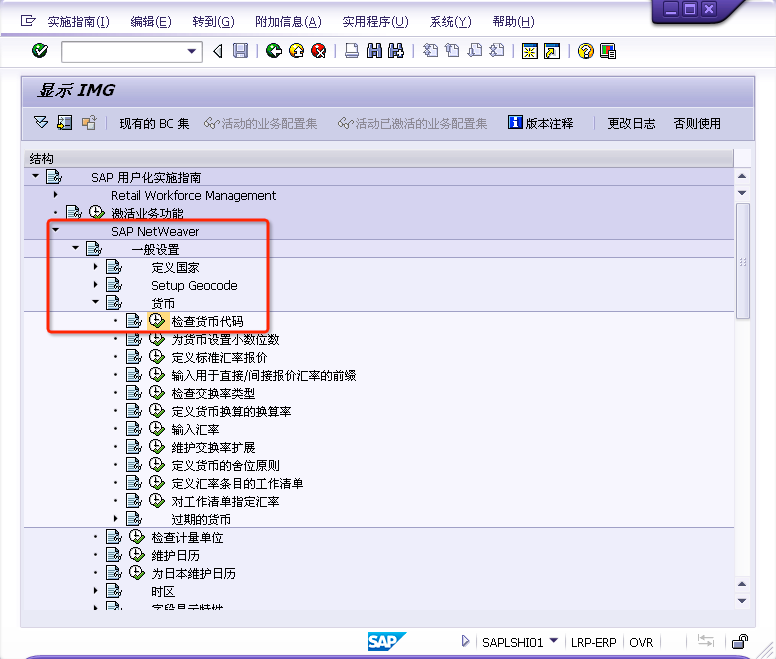
Task: Click the status bar triangle expand arrow
Action: [x=465, y=641]
